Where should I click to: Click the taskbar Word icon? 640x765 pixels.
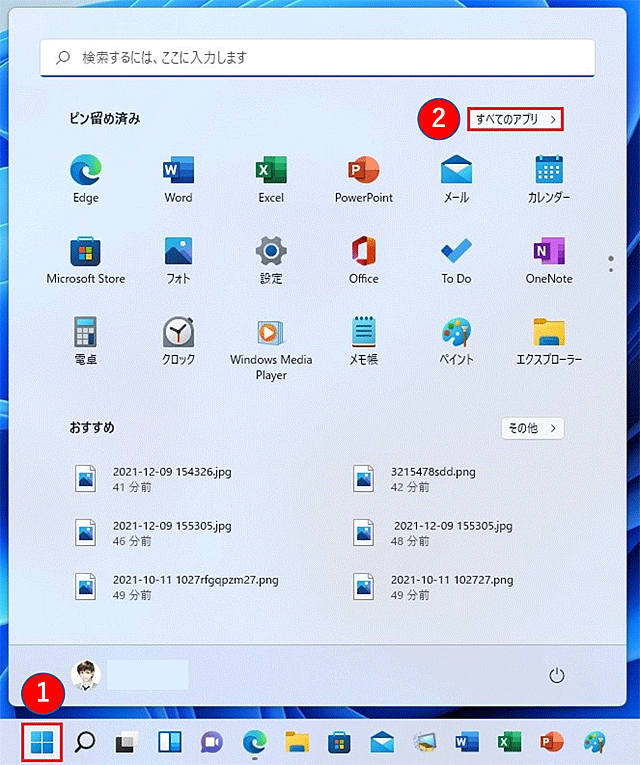click(x=467, y=743)
